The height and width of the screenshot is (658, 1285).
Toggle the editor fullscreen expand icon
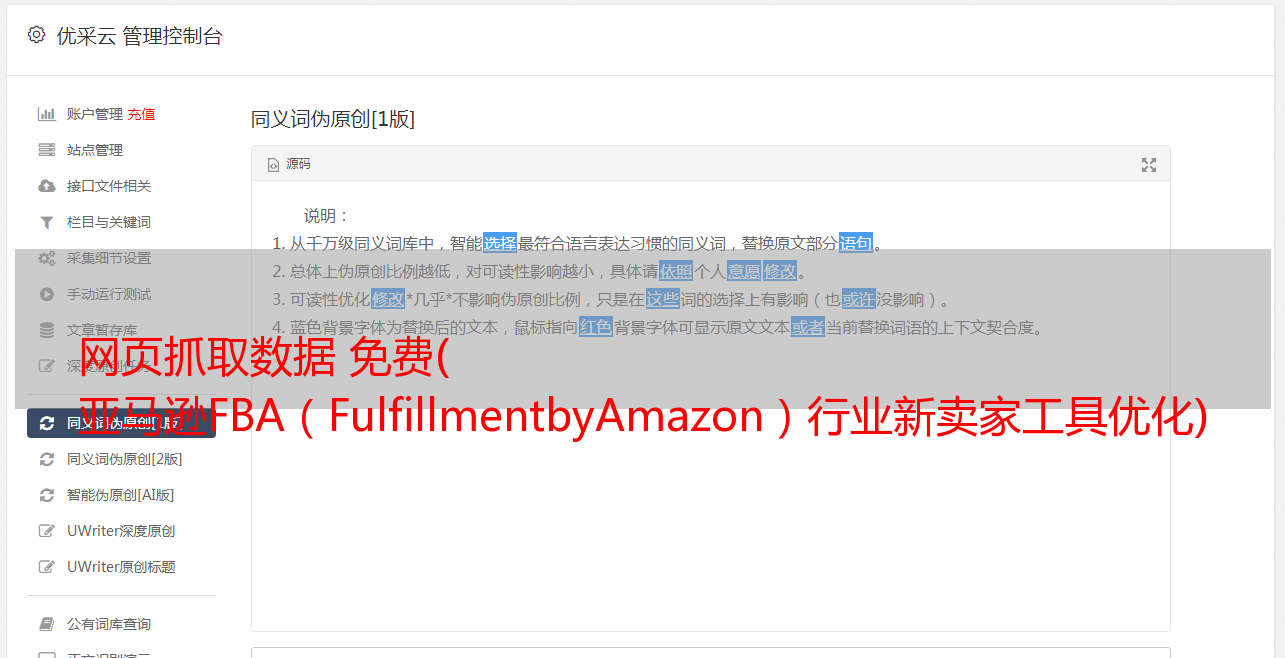click(1149, 165)
